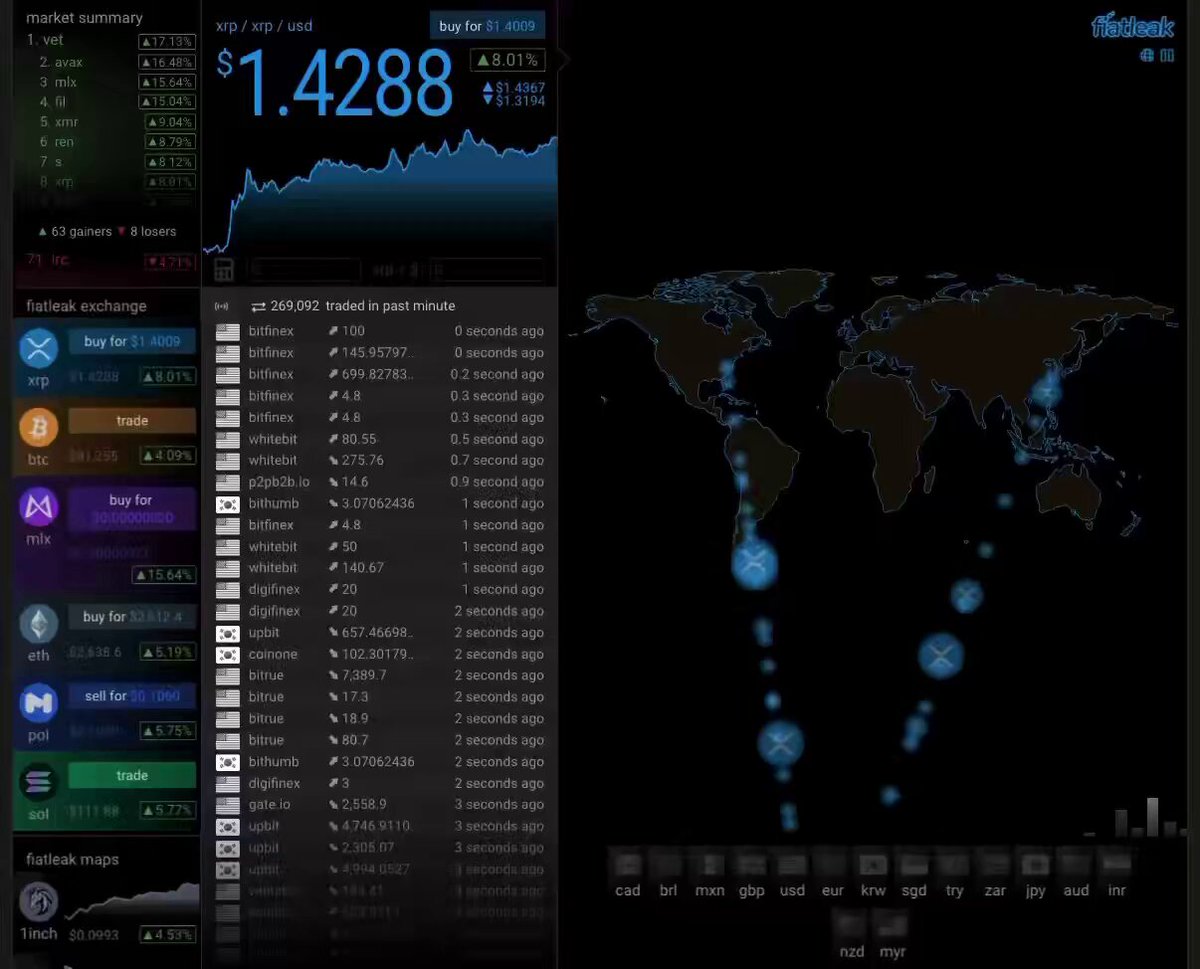This screenshot has height=969, width=1200.
Task: Click the 4.09% change badge for btc
Action: coord(167,456)
